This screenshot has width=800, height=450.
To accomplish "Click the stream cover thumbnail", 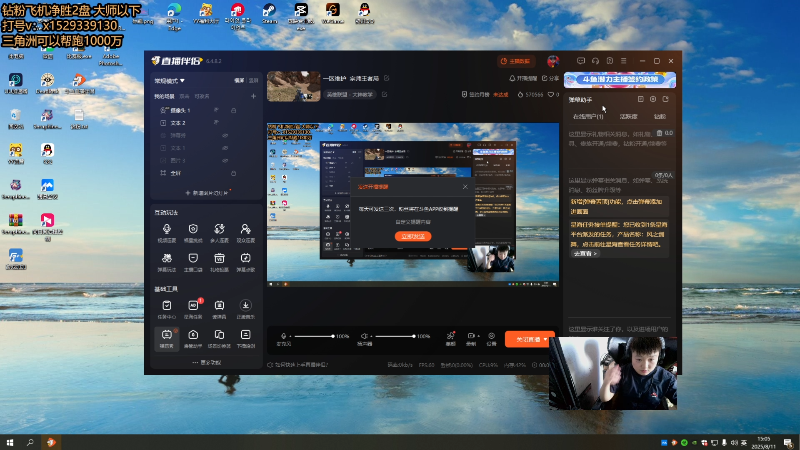I will point(293,86).
